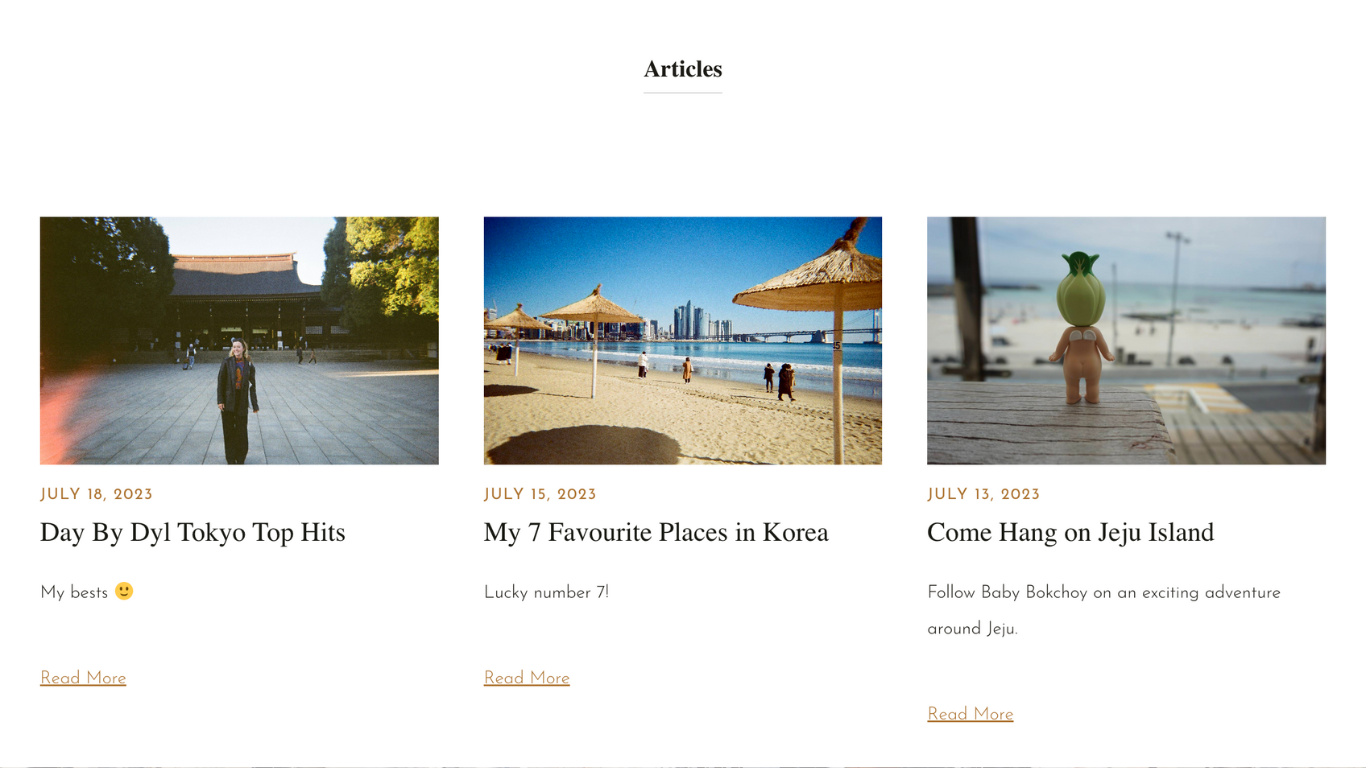The height and width of the screenshot is (768, 1366).
Task: Open 'My 7 Favourite Places in Korea' title
Action: [x=656, y=532]
